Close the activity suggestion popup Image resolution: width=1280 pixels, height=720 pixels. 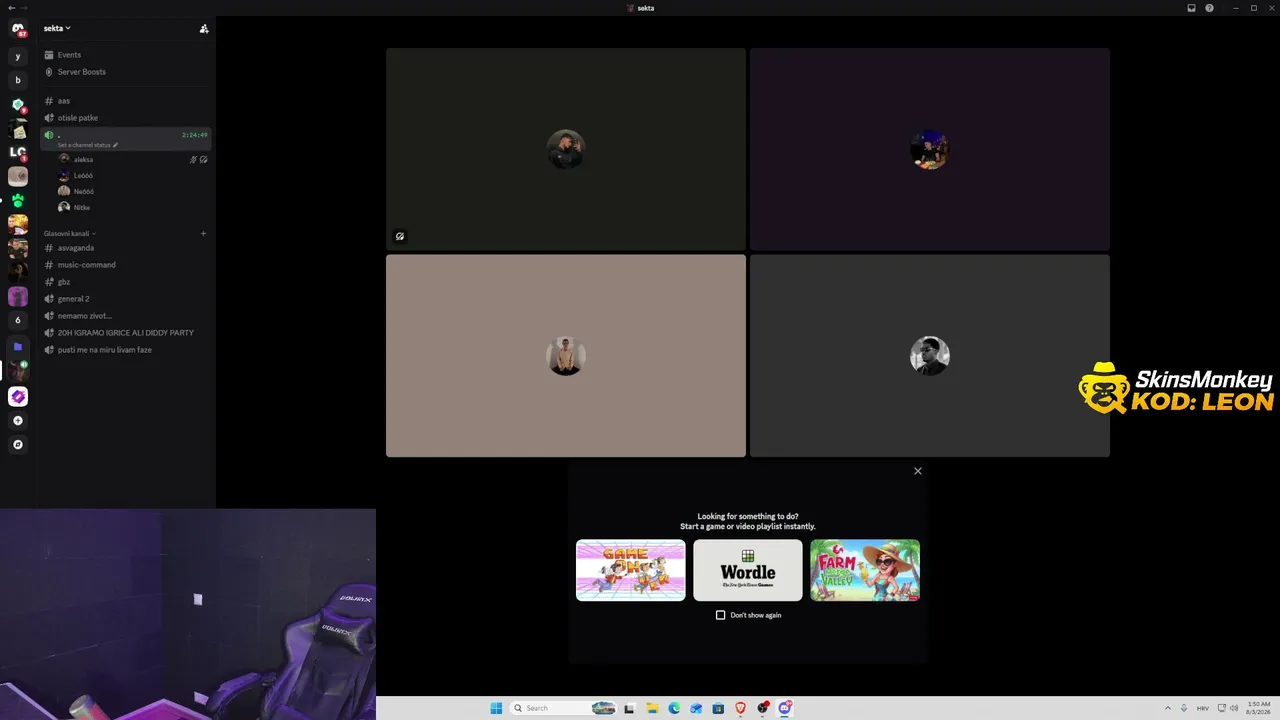(918, 471)
